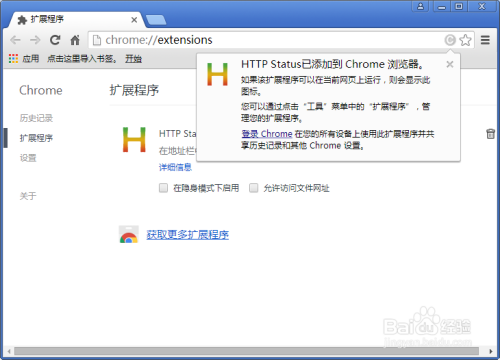This screenshot has height=360, width=500.
Task: Click the scrollbar right arrow
Action: coord(490,351)
